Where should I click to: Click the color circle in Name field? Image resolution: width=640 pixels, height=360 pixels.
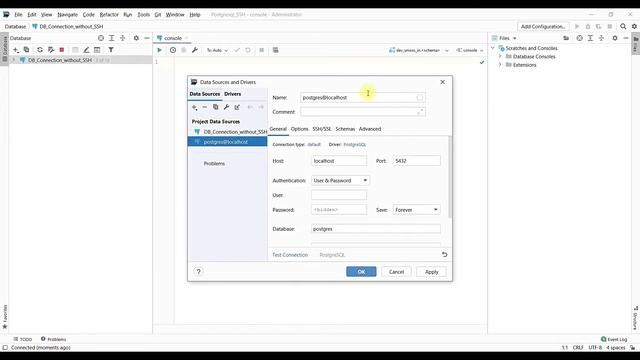coord(420,98)
